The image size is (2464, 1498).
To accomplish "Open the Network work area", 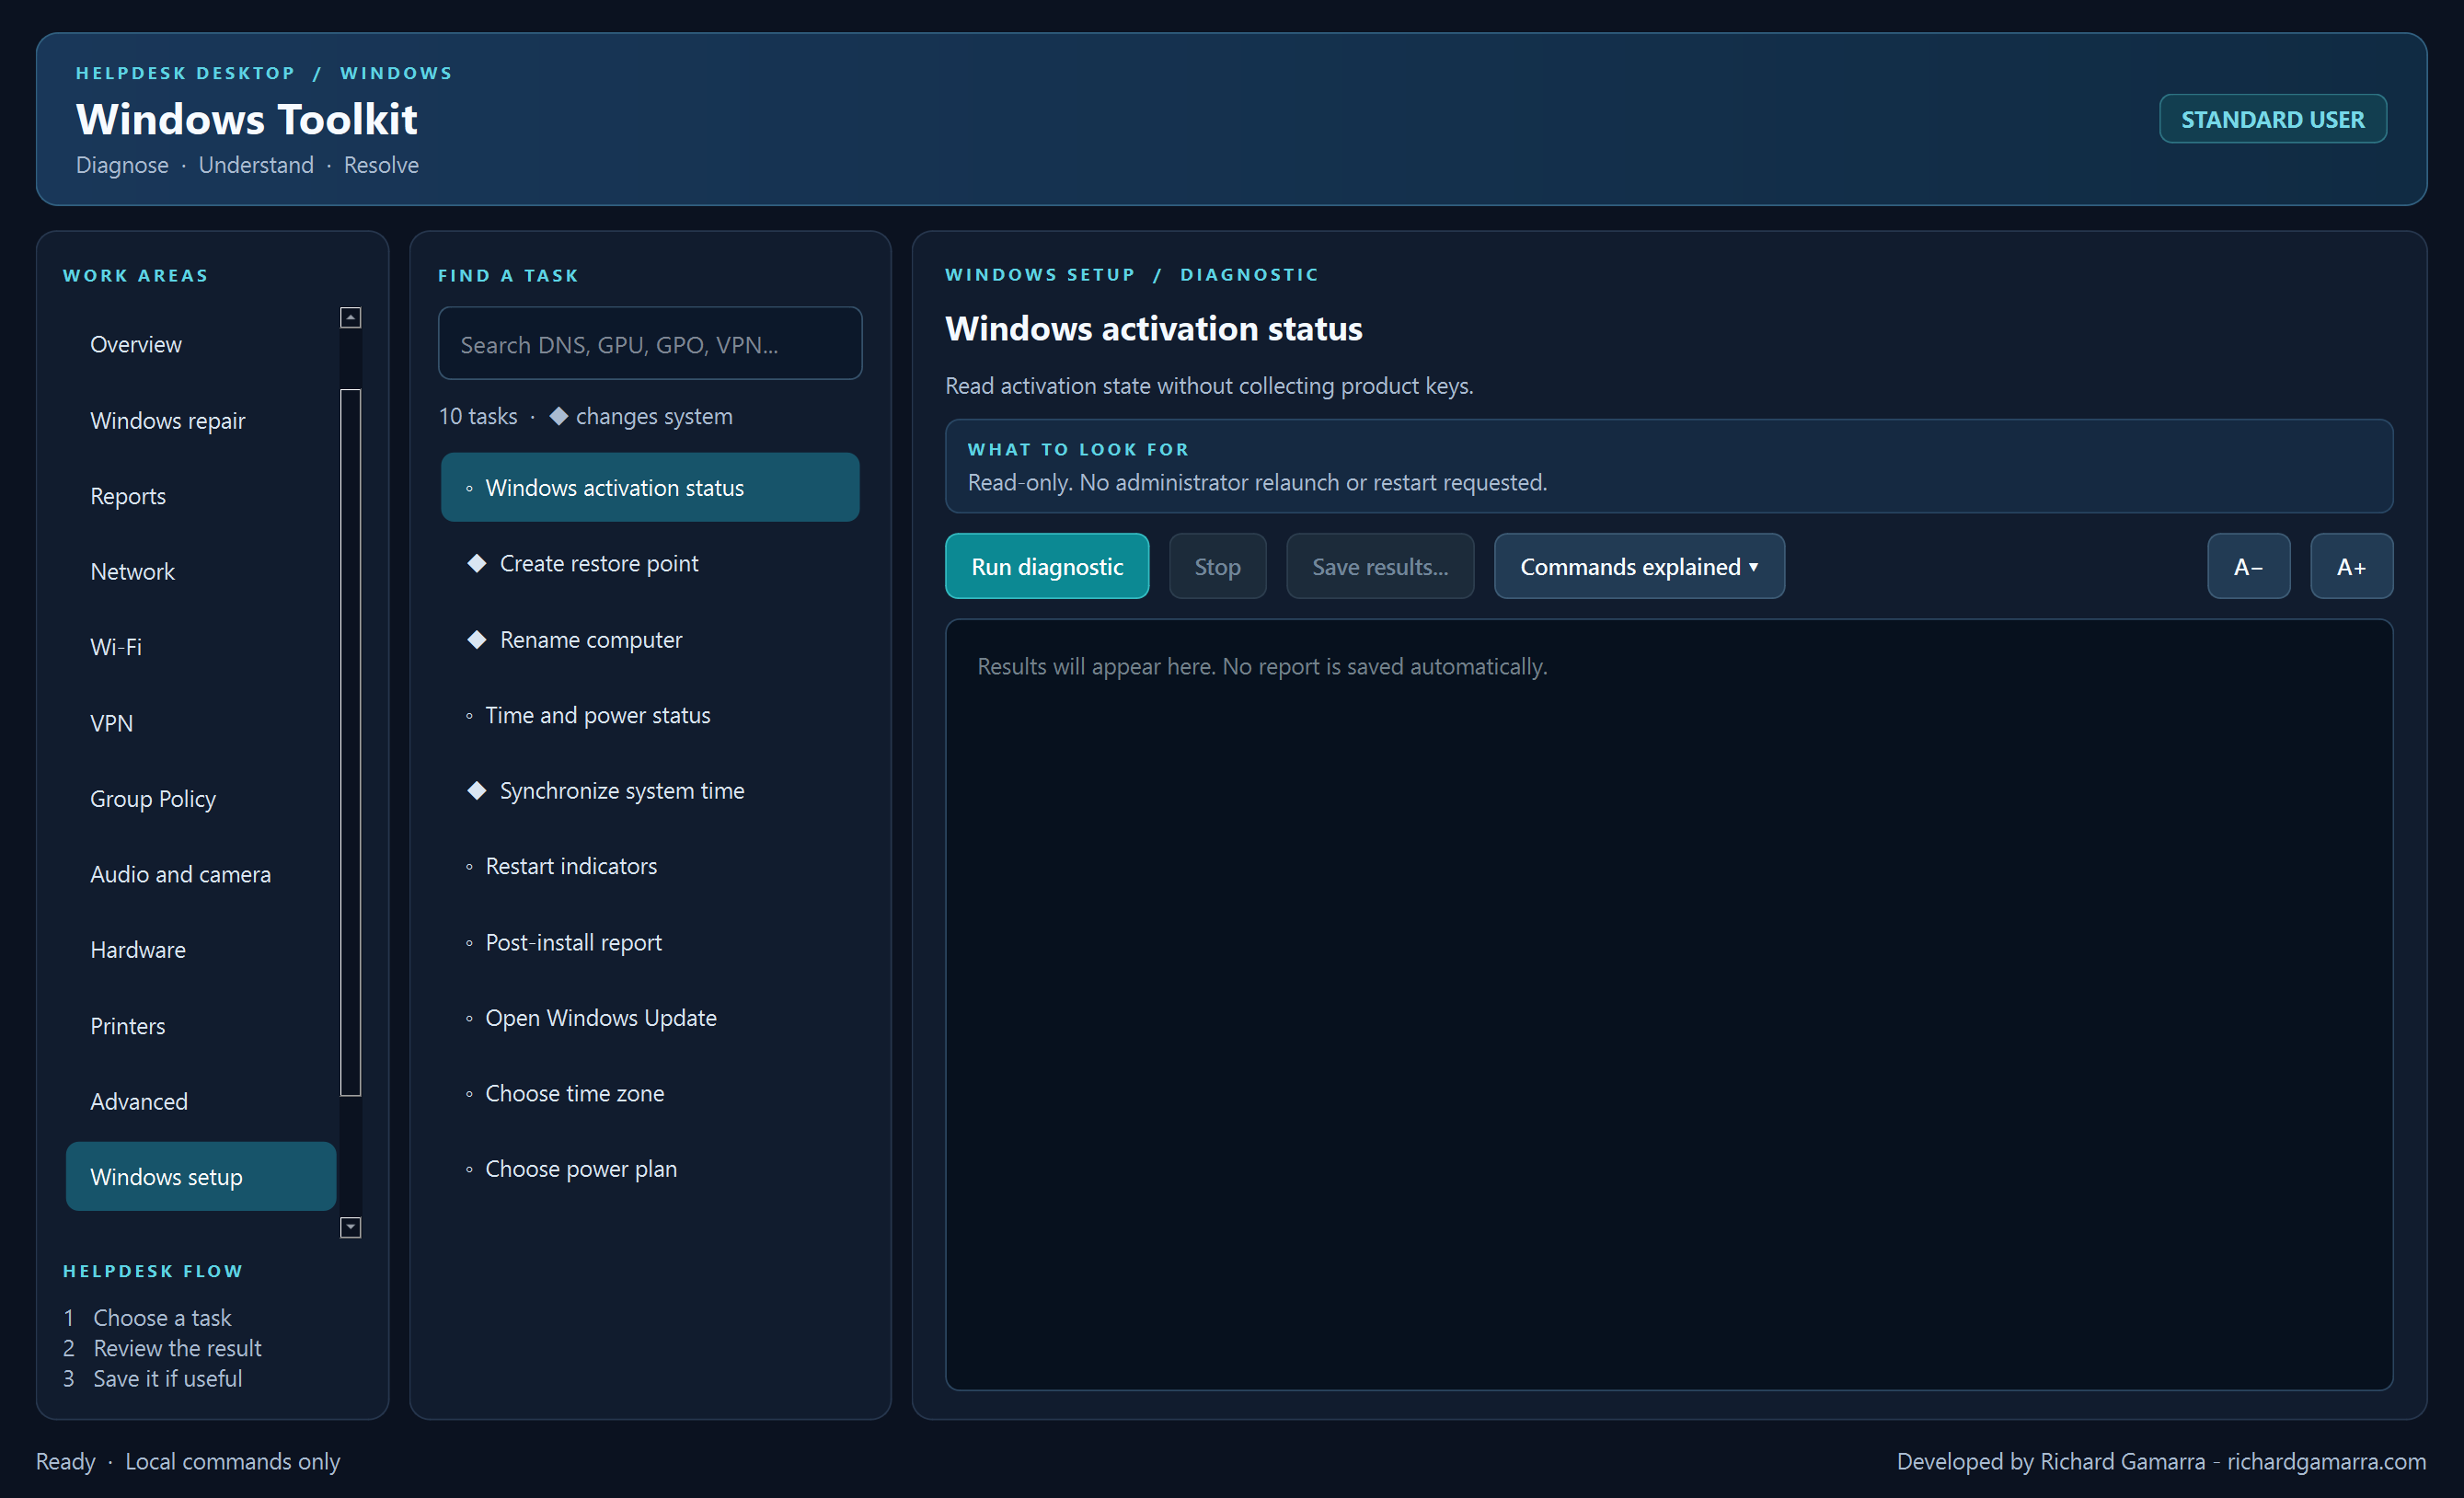I will 200,571.
